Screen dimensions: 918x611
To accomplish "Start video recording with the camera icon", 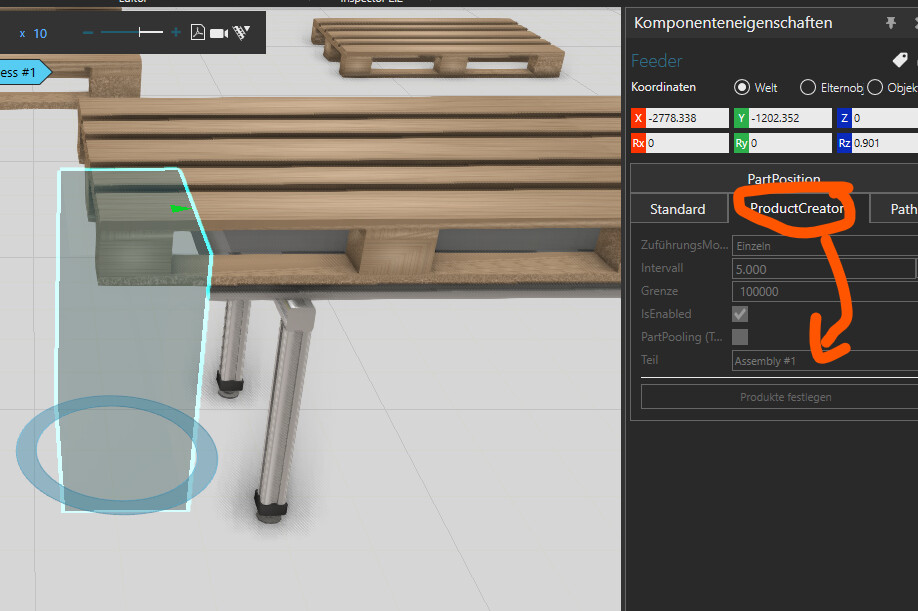I will coord(219,33).
